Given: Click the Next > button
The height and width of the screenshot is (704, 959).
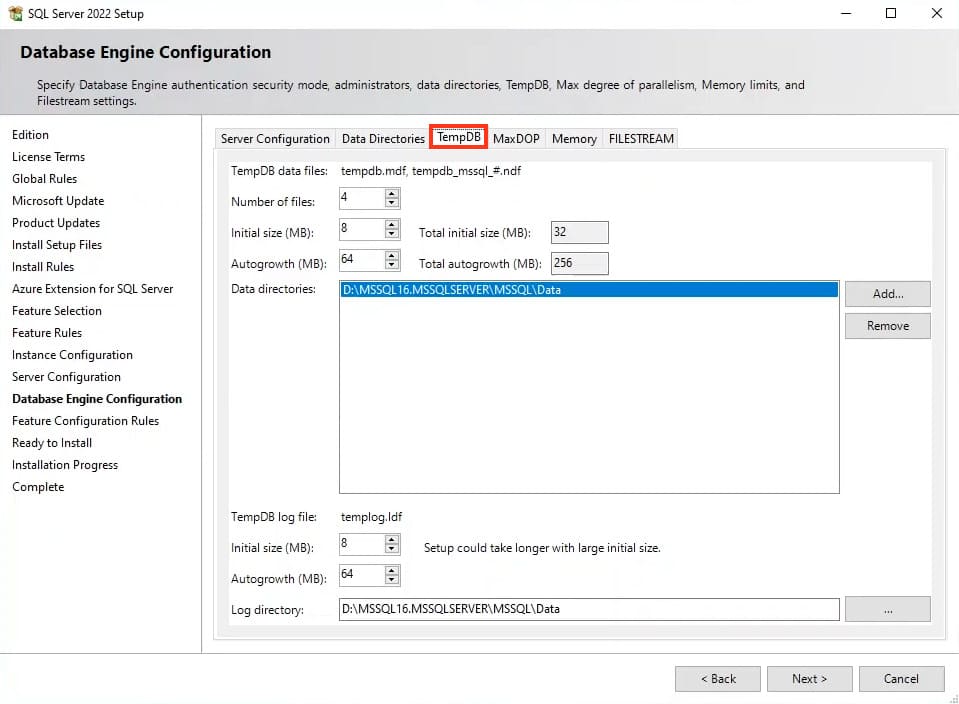Looking at the screenshot, I should [810, 679].
